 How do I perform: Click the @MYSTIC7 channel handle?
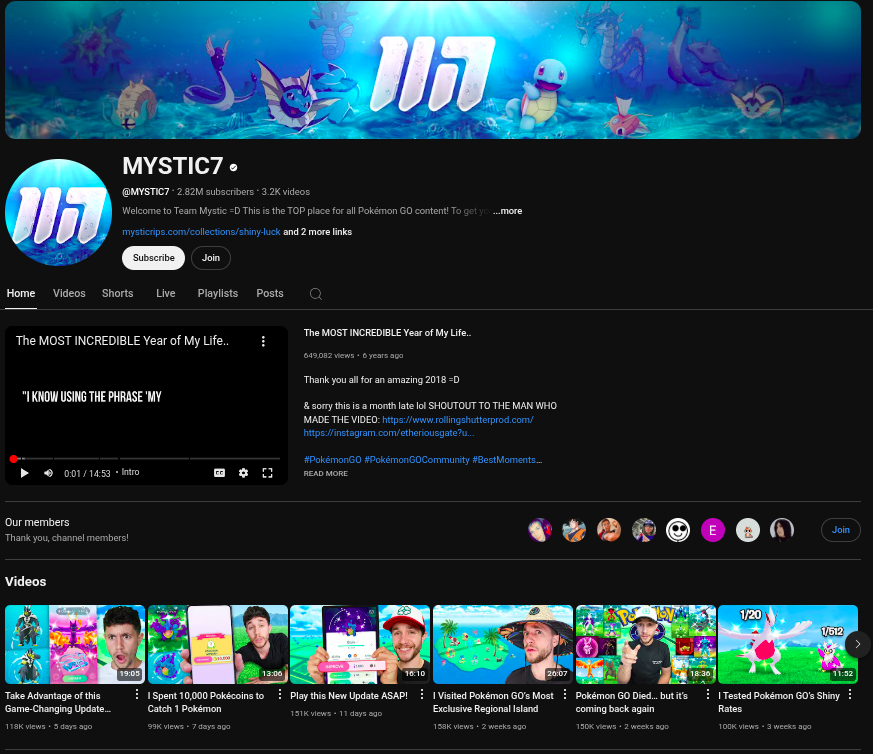pos(146,192)
